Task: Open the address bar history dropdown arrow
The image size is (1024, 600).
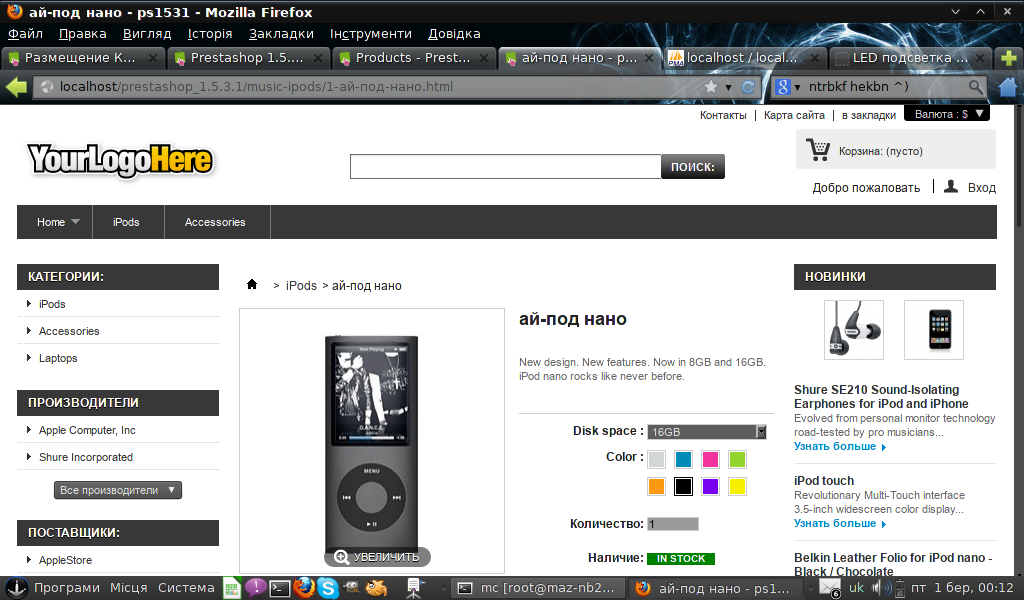Action: point(728,87)
